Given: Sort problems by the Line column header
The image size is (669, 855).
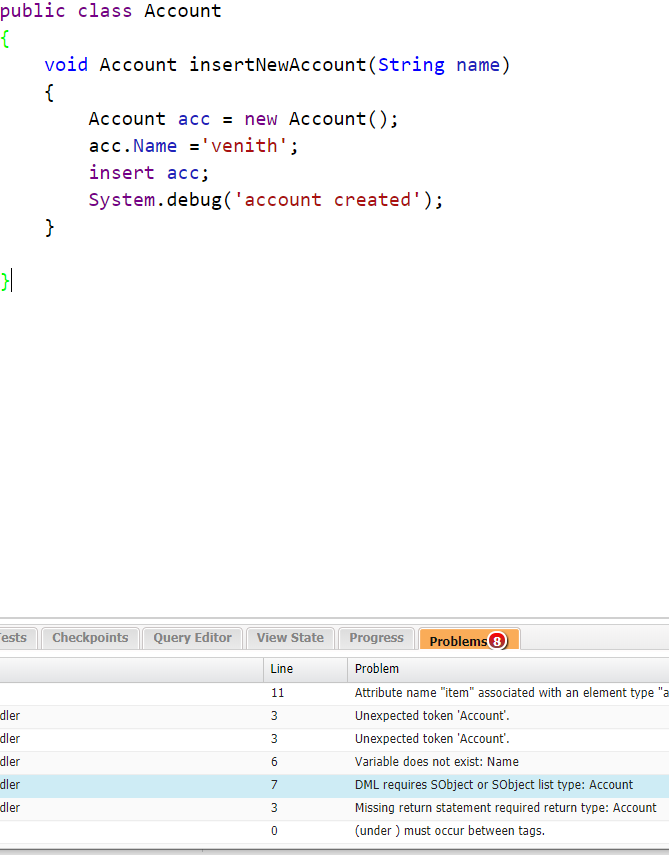Looking at the screenshot, I should (282, 669).
